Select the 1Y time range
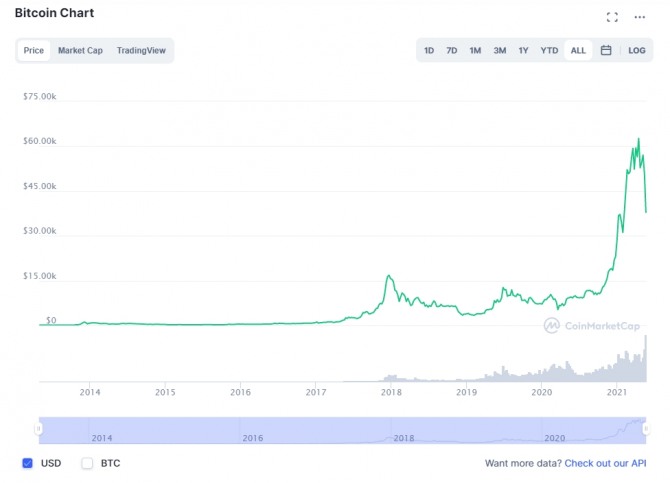 (x=523, y=50)
